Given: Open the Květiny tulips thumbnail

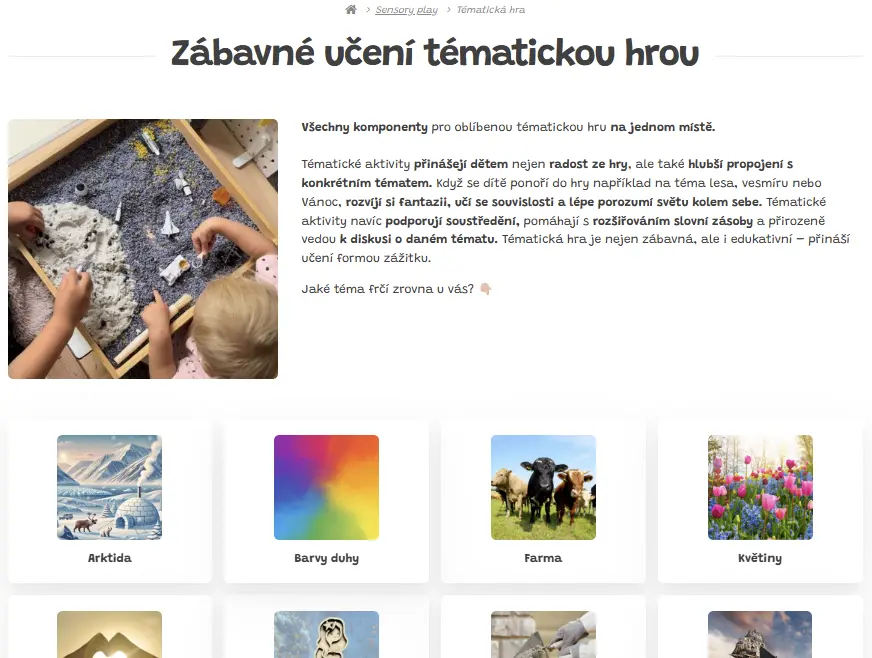Looking at the screenshot, I should tap(760, 487).
